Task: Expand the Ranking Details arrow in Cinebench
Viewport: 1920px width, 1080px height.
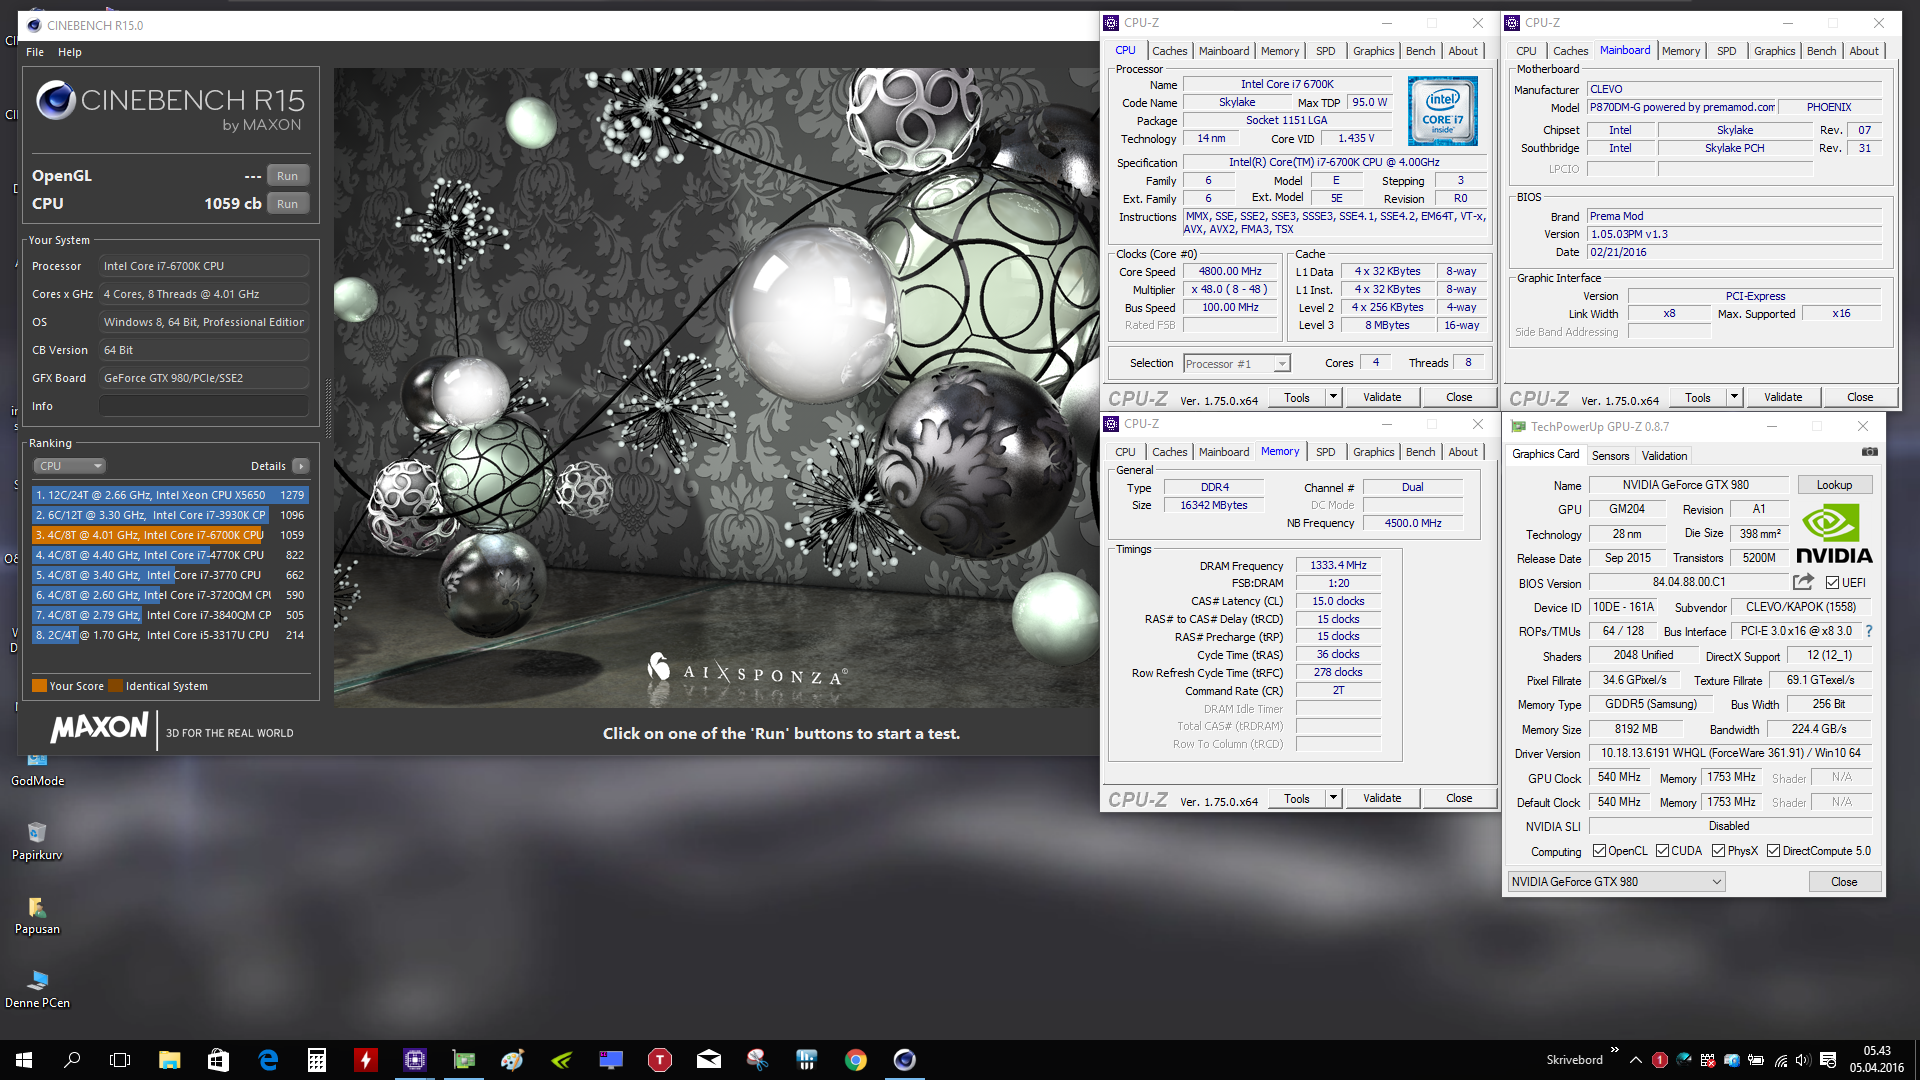Action: click(x=300, y=466)
